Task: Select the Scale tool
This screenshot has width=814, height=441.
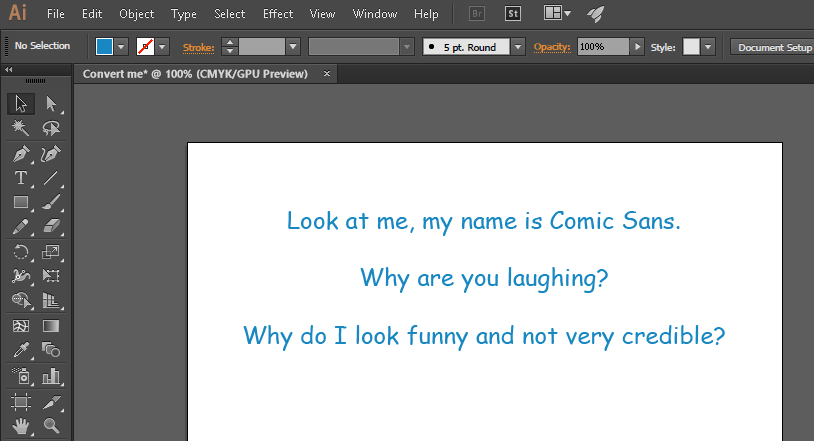Action: [51, 252]
